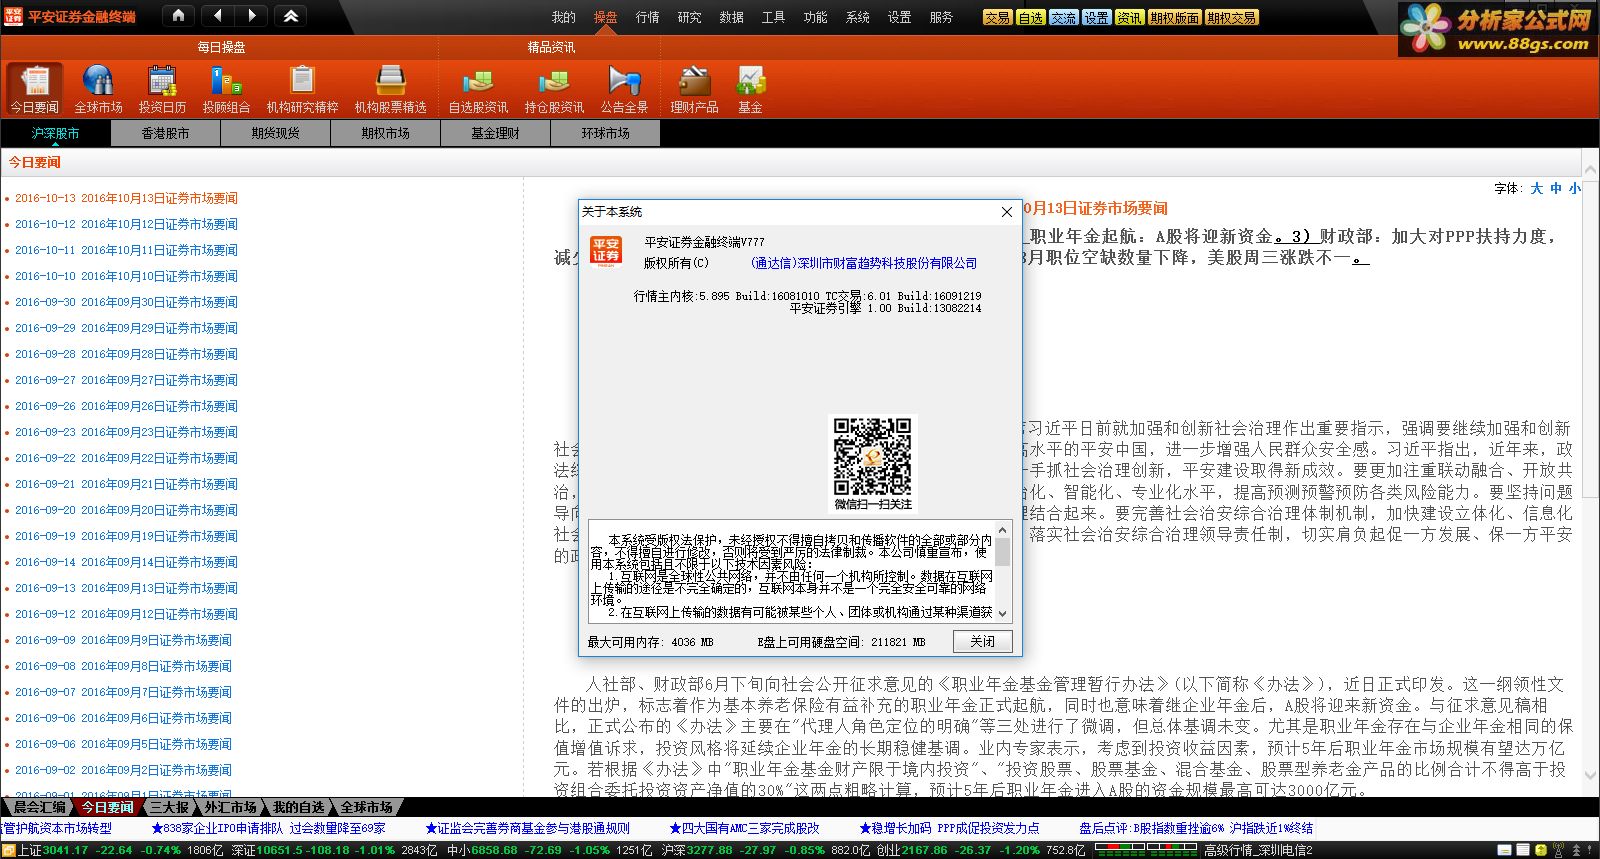The image size is (1600, 859).
Task: Switch to 环球市场 tab
Action: click(605, 133)
